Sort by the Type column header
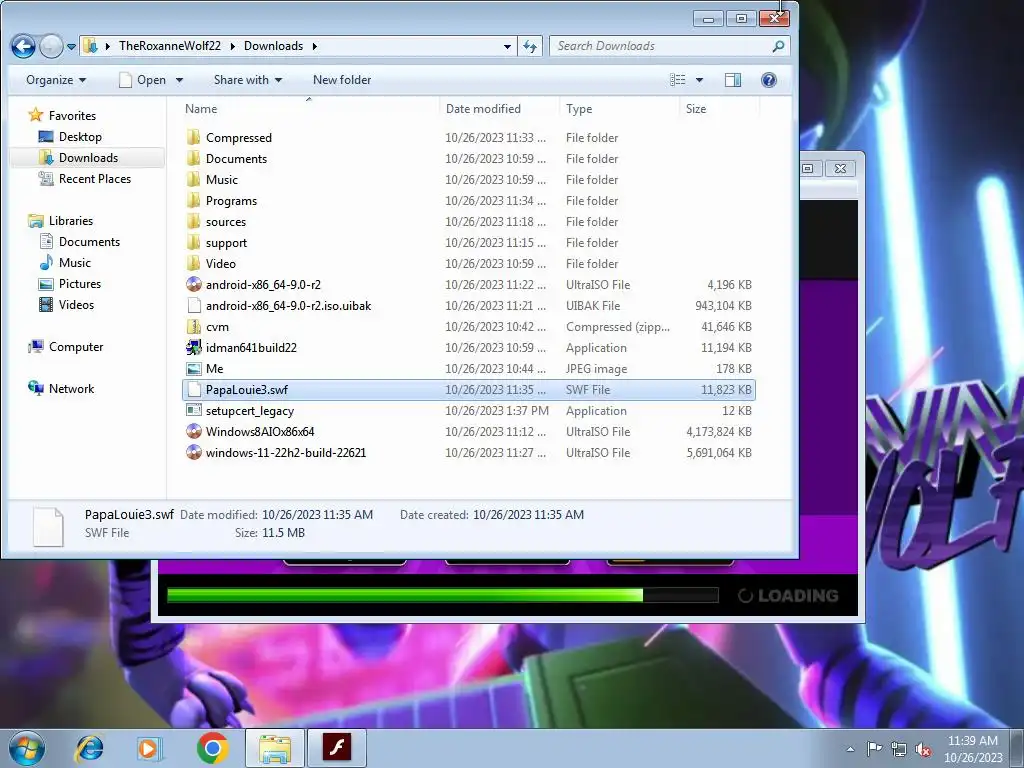 click(620, 109)
